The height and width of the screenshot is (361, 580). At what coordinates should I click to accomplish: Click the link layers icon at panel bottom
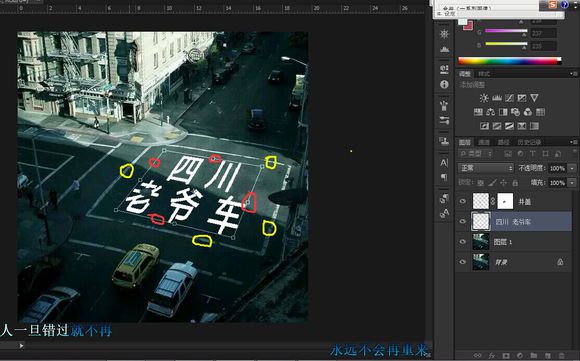pos(478,355)
